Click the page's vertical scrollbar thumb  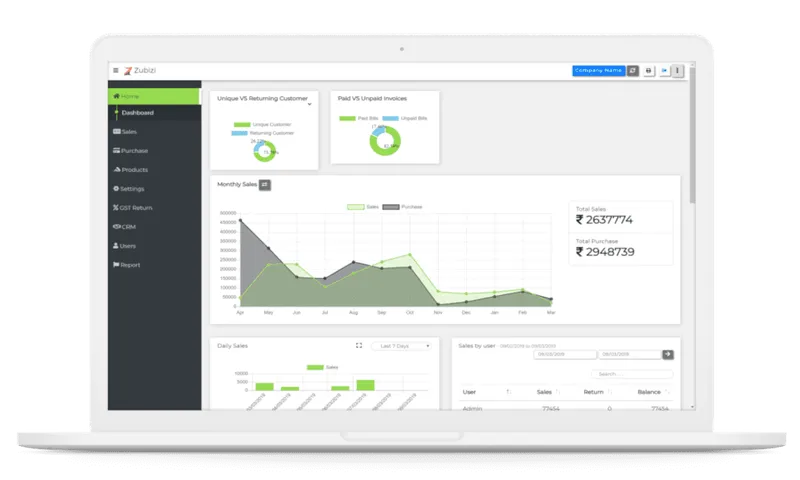click(692, 135)
